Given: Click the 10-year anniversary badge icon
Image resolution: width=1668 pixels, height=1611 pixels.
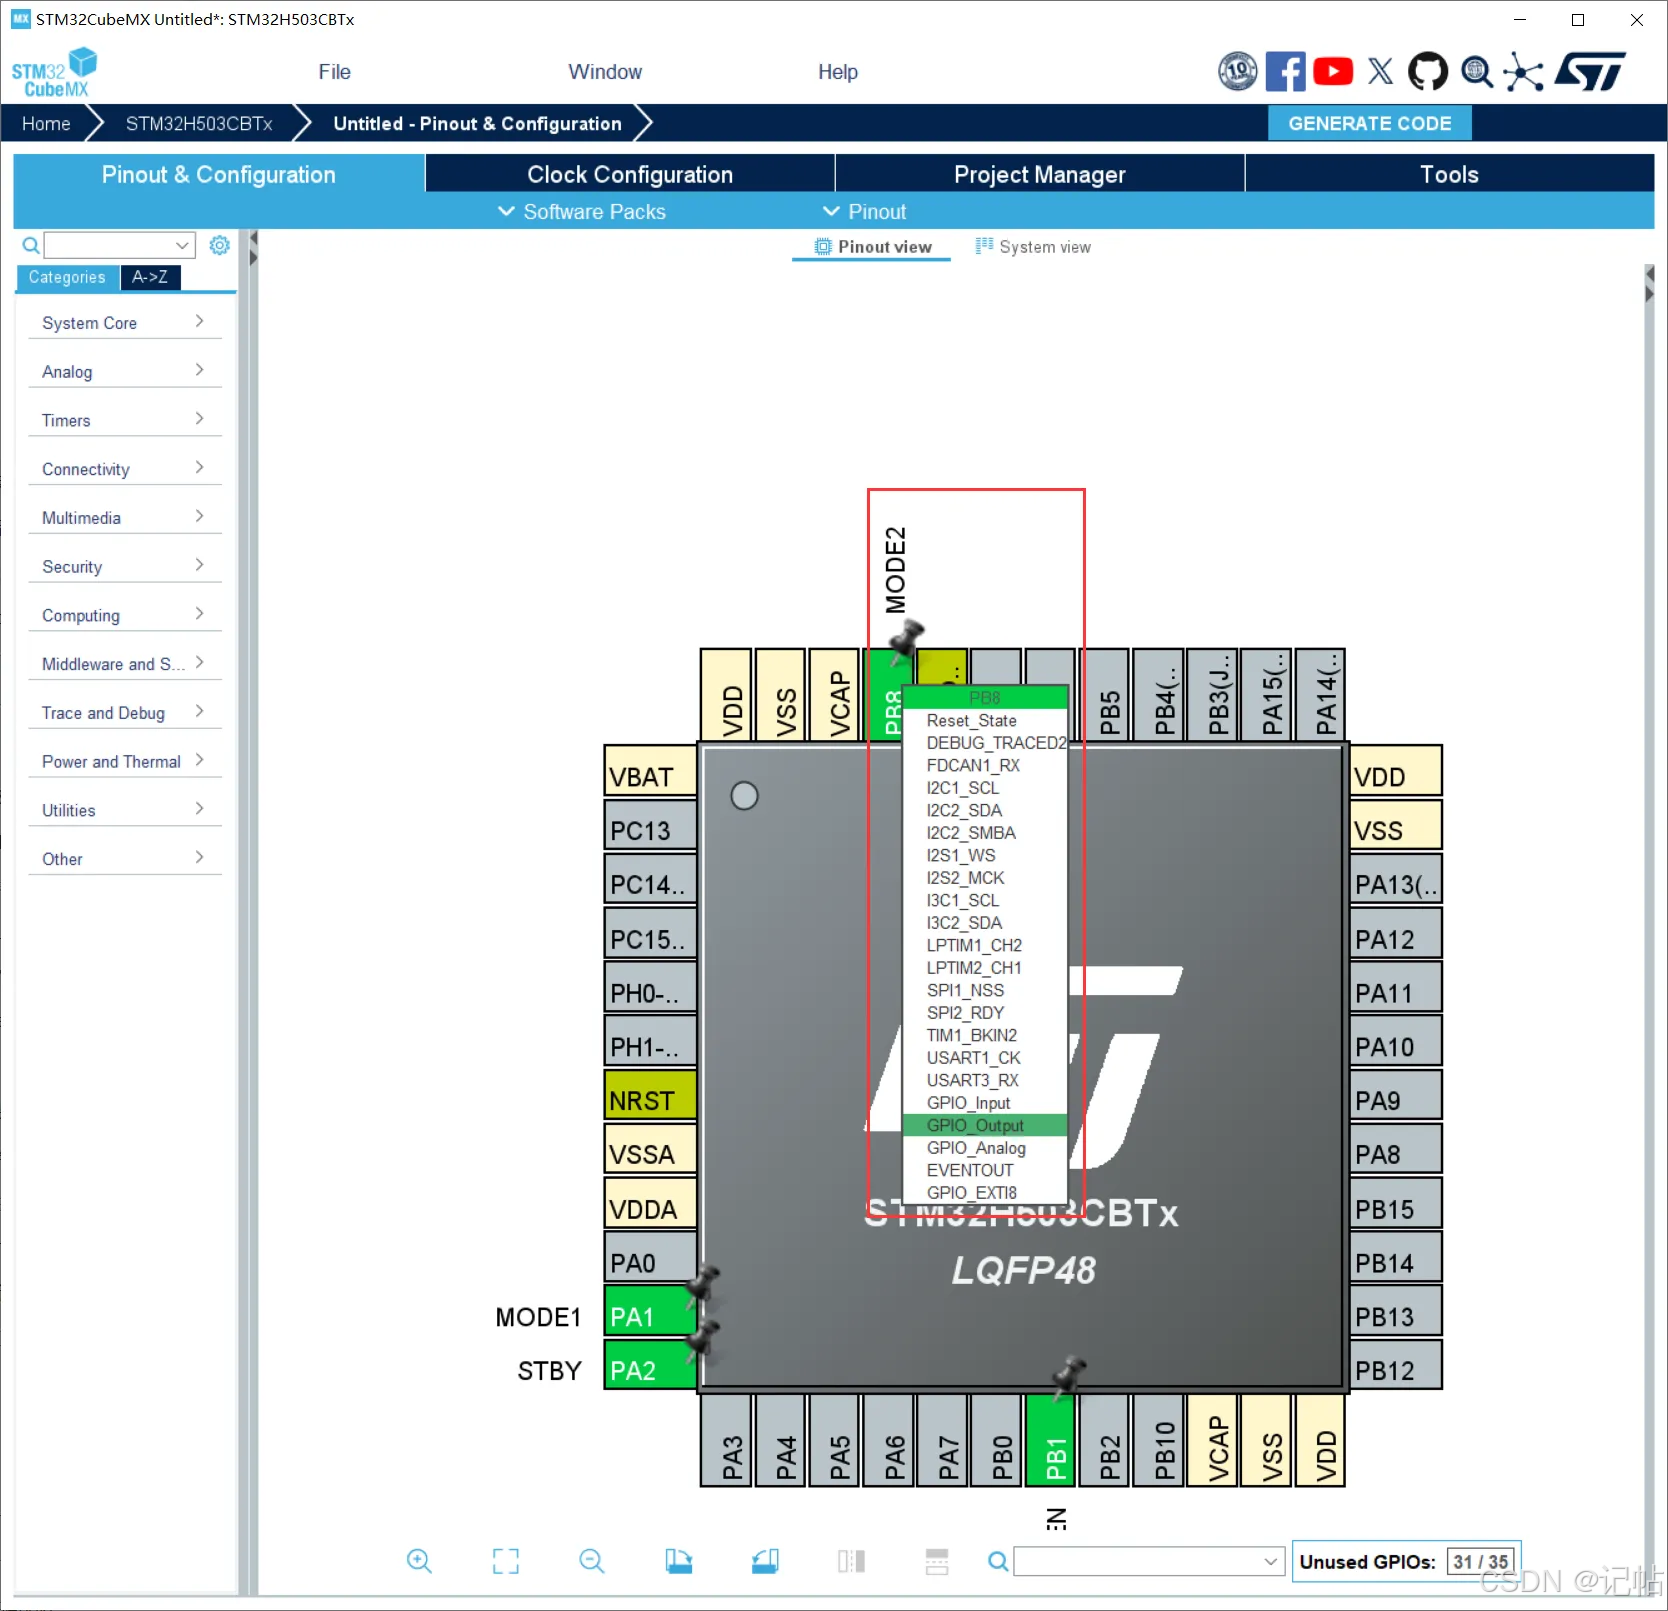Looking at the screenshot, I should click(1238, 71).
